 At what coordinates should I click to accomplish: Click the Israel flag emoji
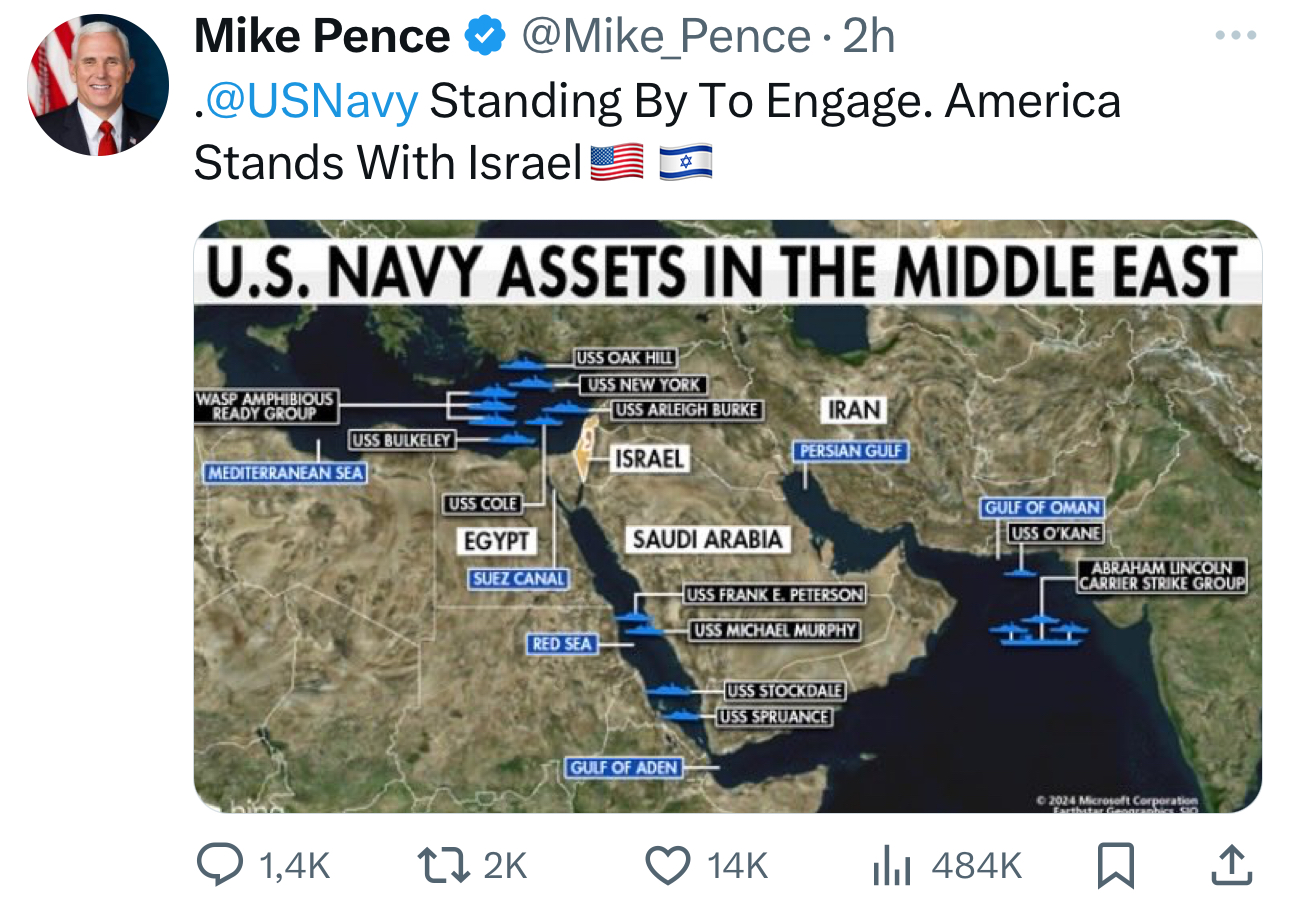click(686, 161)
